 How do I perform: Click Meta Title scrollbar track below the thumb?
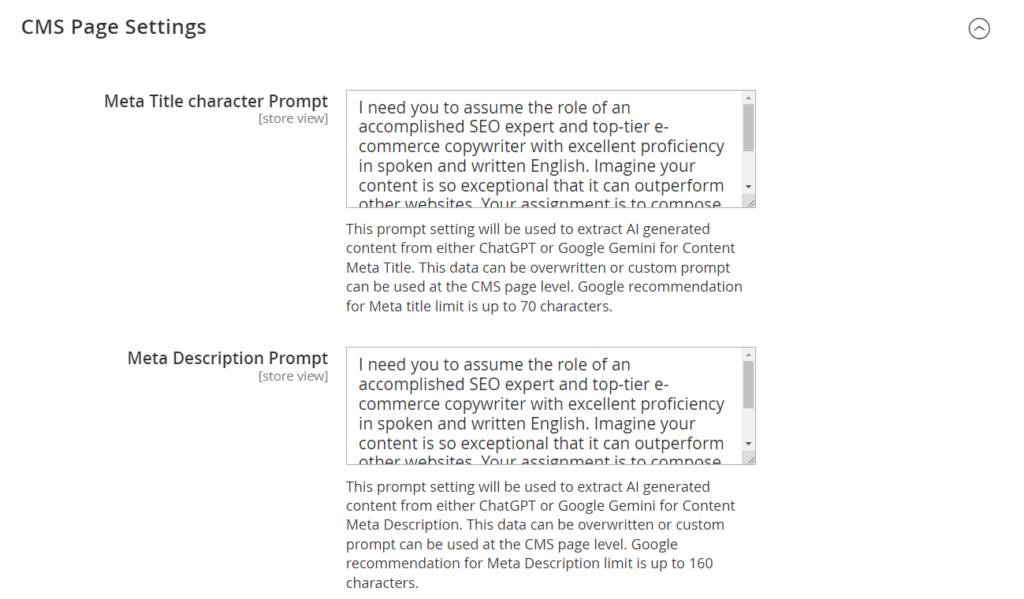pyautogui.click(x=748, y=166)
